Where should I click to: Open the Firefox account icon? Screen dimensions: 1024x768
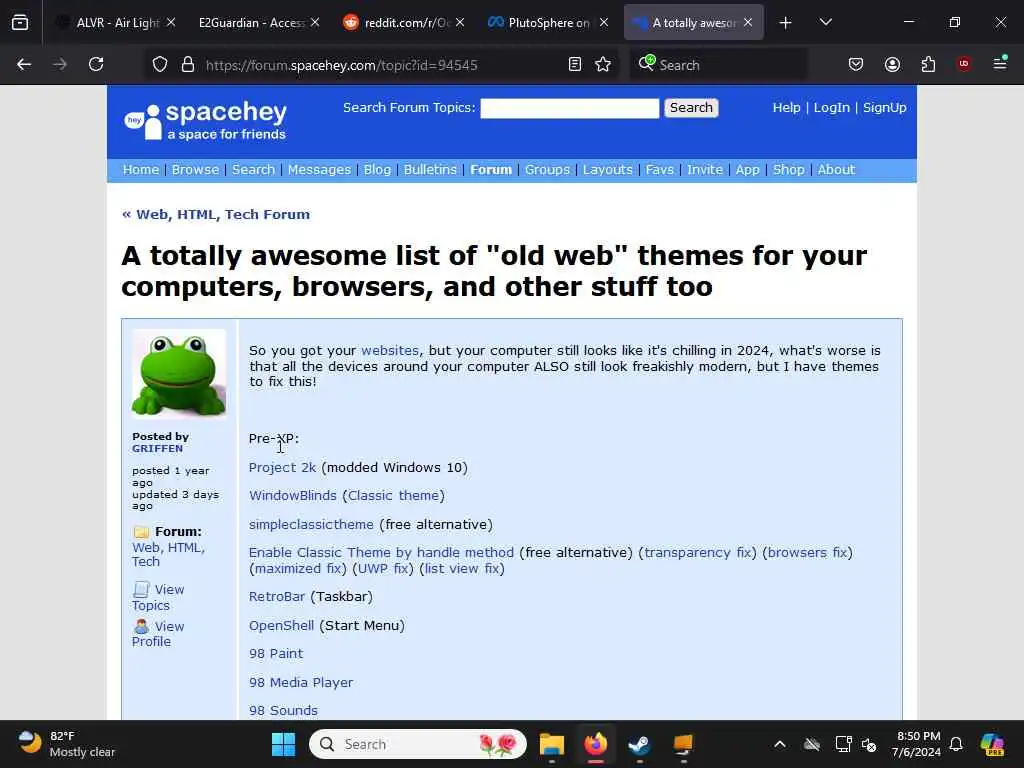[x=892, y=64]
